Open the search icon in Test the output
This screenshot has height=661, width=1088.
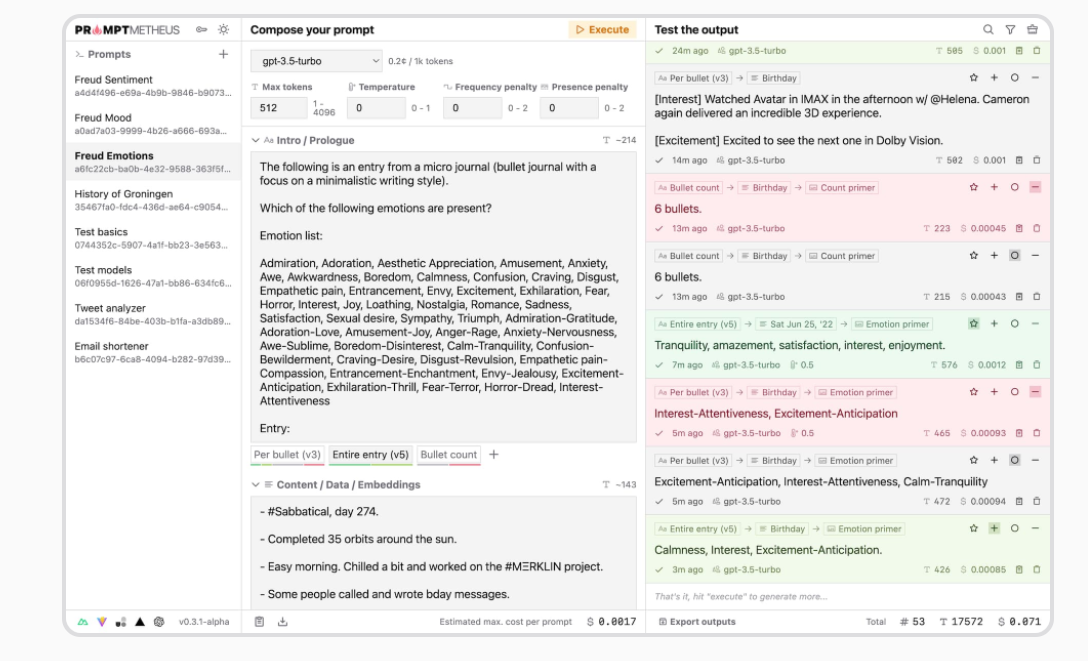point(988,30)
